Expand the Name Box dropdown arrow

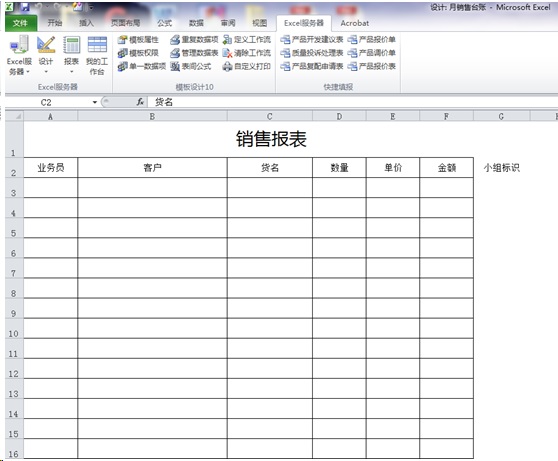pos(95,103)
